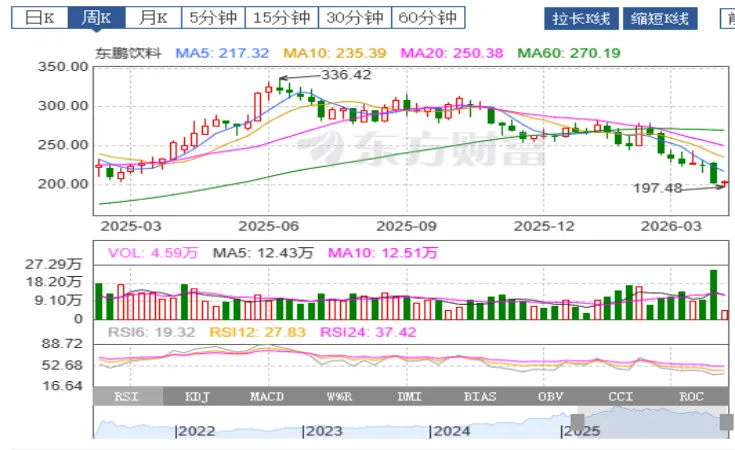Click the 200.00 price axis label

pyautogui.click(x=63, y=184)
